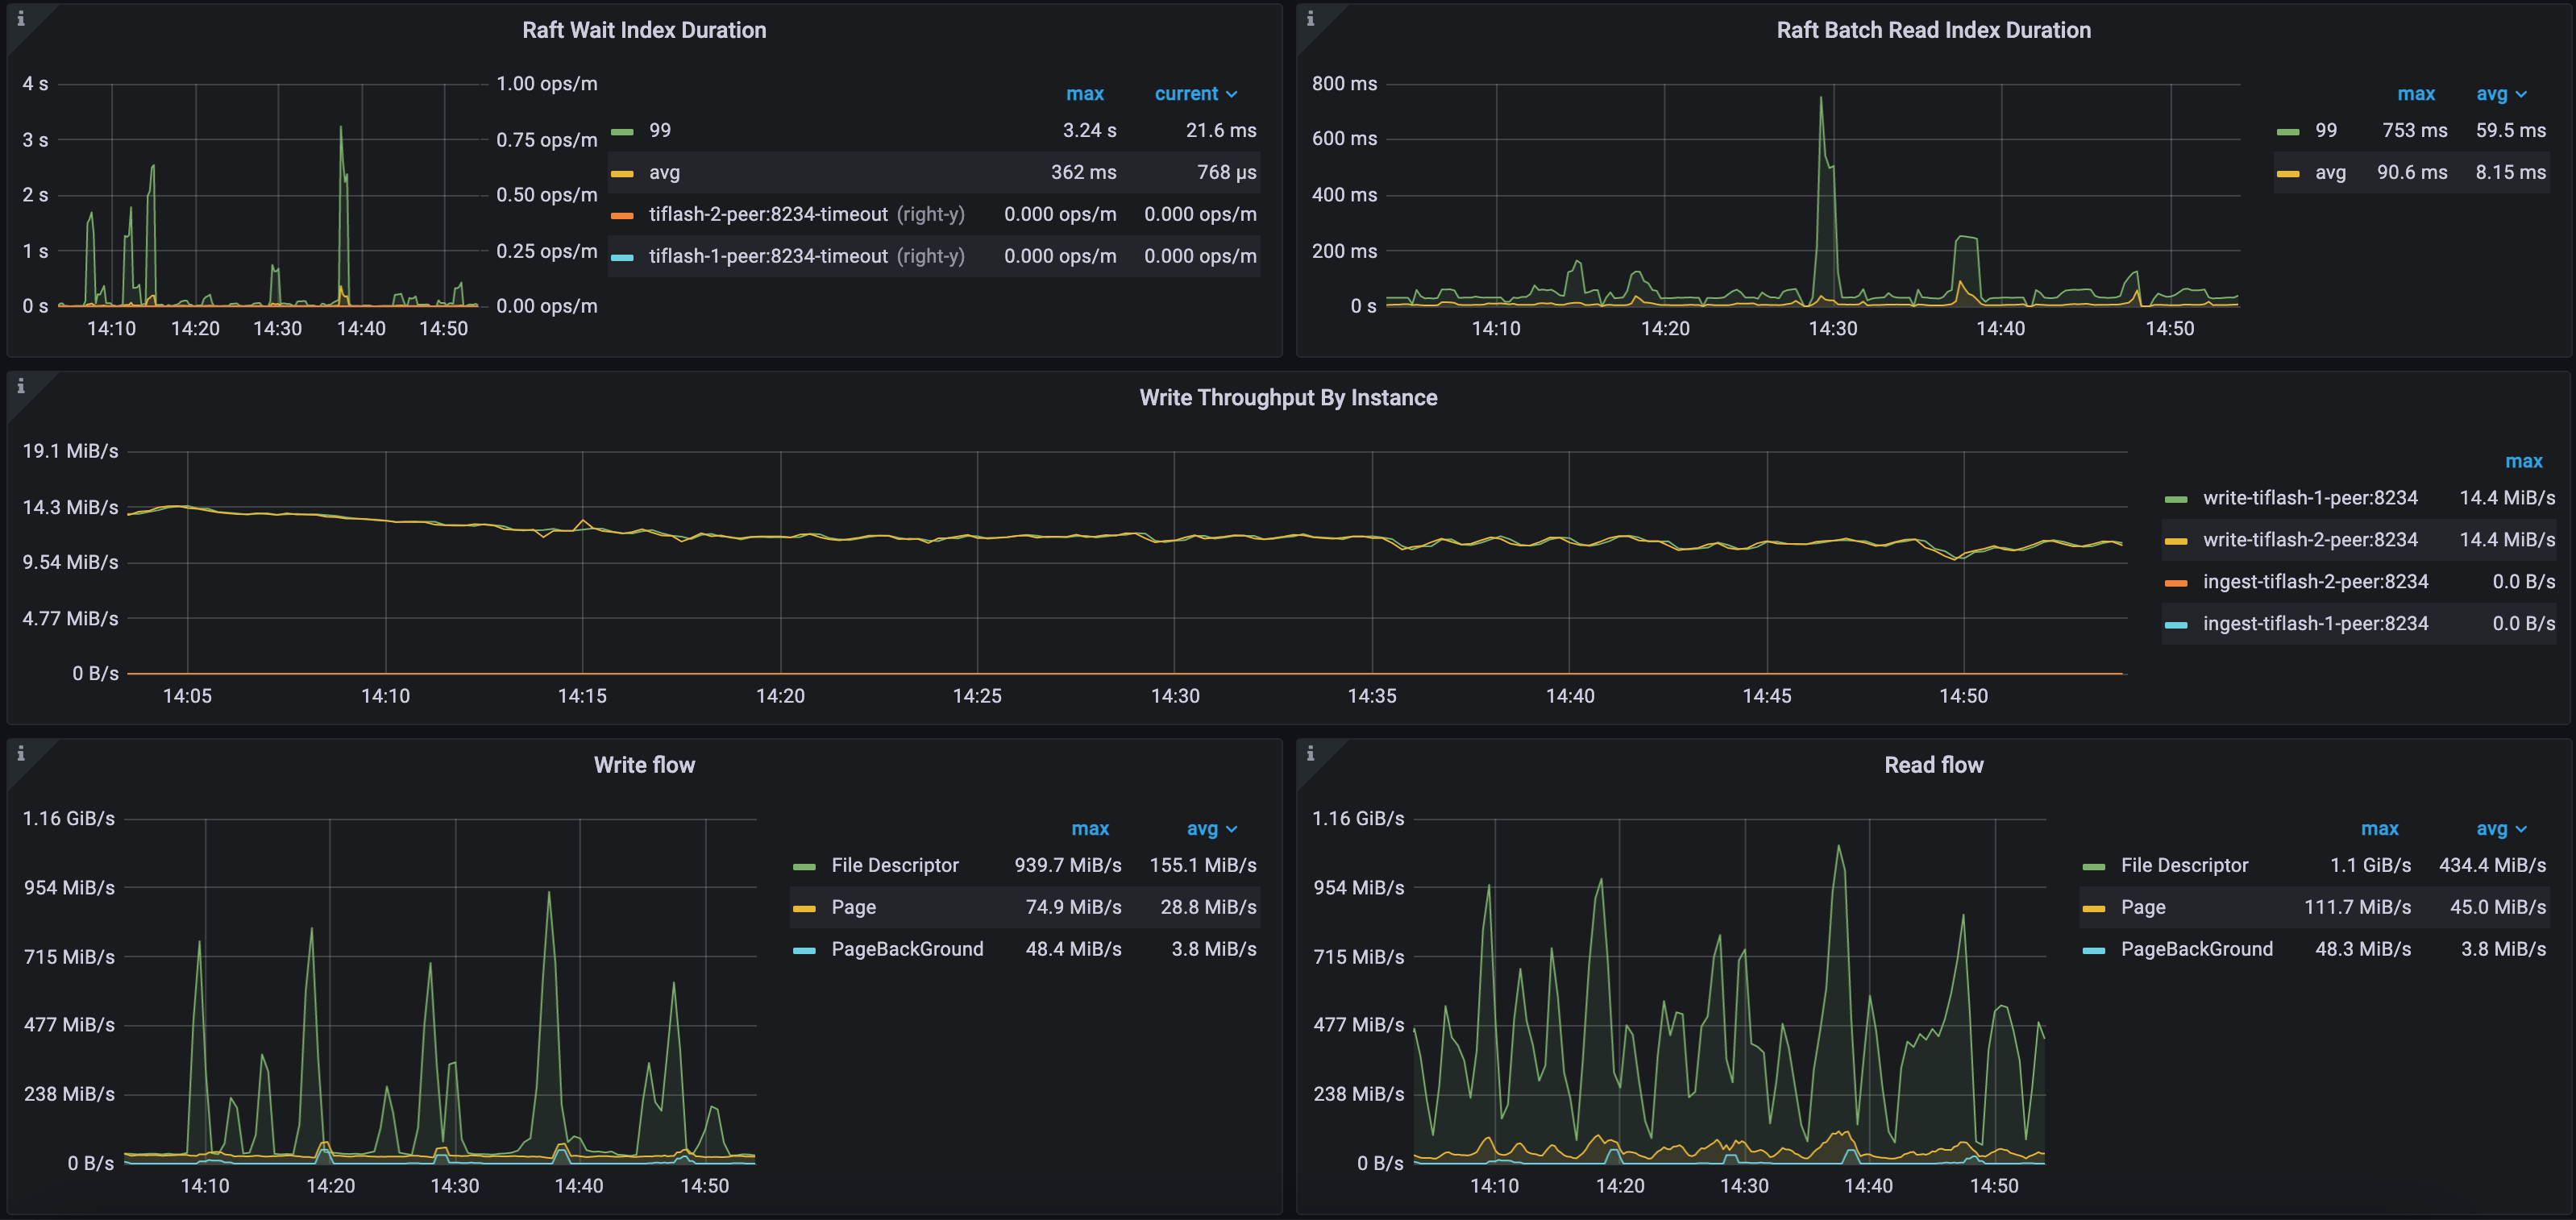Viewport: 2576px width, 1220px height.
Task: Open Write Throughput By Instance panel title menu
Action: pos(1287,398)
